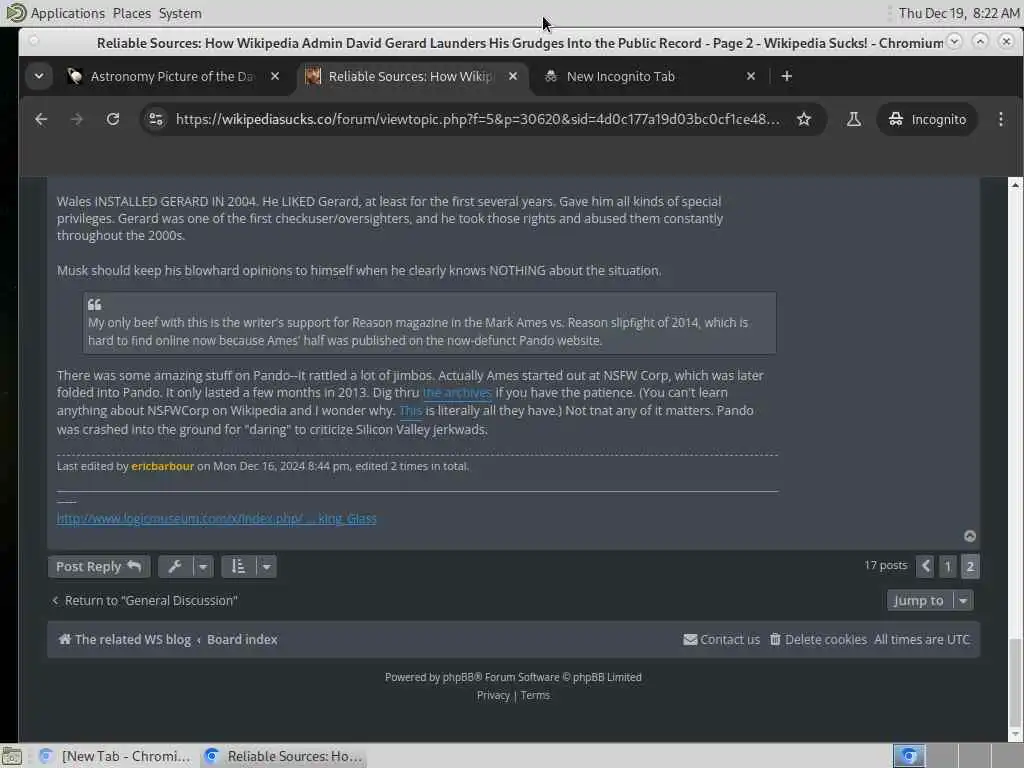Click the clock showing Thu Dec 19
Viewport: 1024px width, 768px height.
point(958,13)
